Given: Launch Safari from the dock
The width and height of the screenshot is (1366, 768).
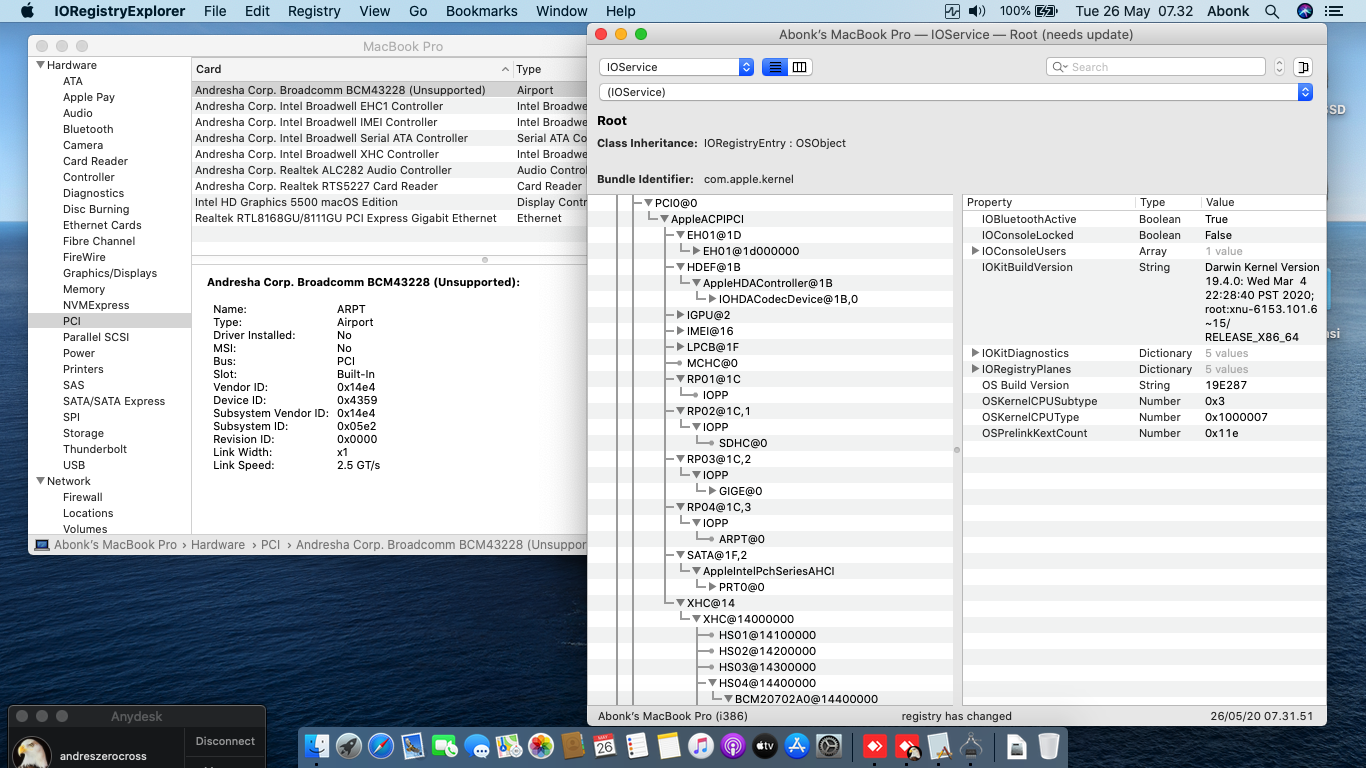Looking at the screenshot, I should [381, 746].
